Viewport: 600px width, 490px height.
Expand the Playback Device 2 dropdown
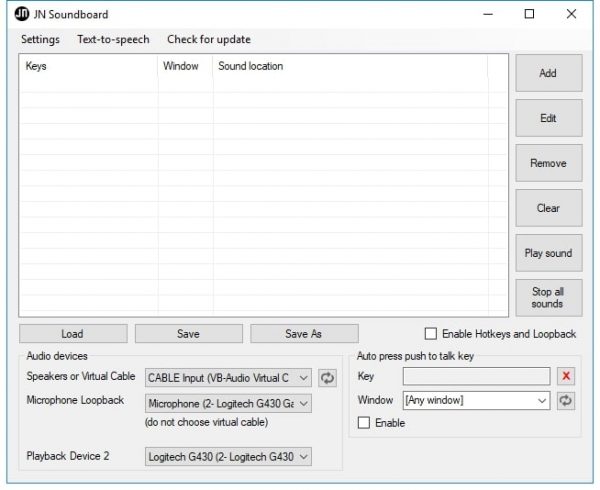click(x=303, y=457)
